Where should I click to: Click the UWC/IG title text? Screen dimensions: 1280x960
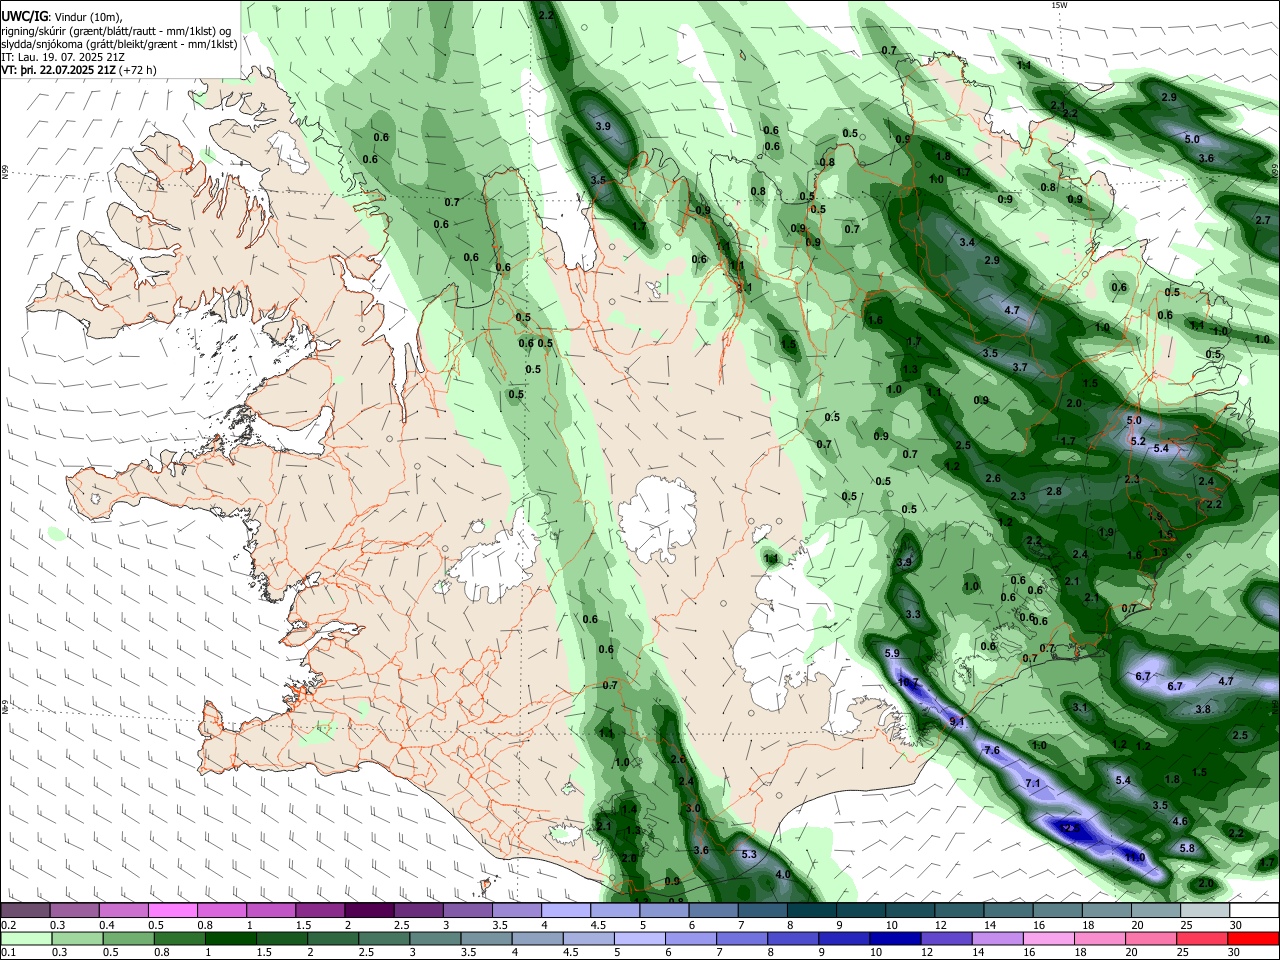(x=24, y=16)
